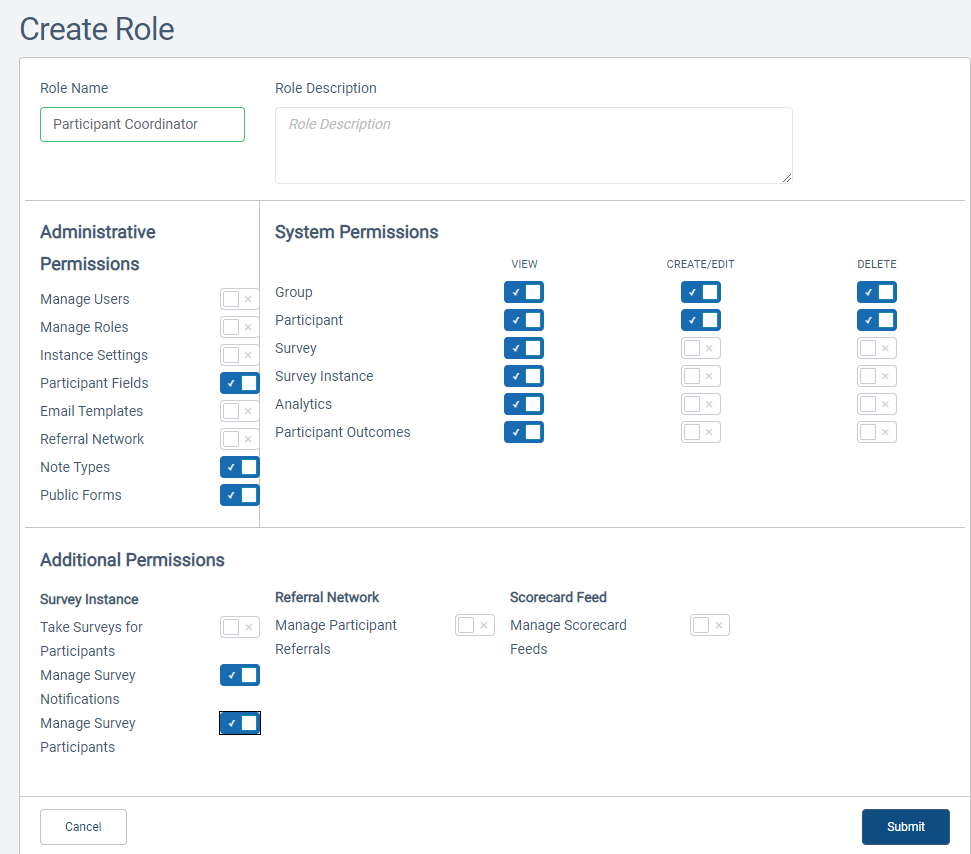Toggle Email Templates permission on

[240, 411]
